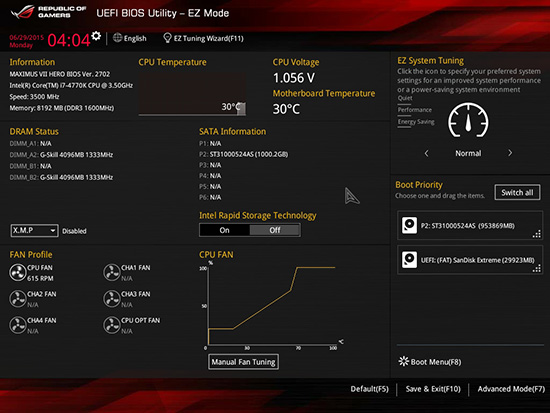The height and width of the screenshot is (413, 550).
Task: Select UEFI: (FAT) SanDisk Extreme boot entry
Action: point(470,260)
